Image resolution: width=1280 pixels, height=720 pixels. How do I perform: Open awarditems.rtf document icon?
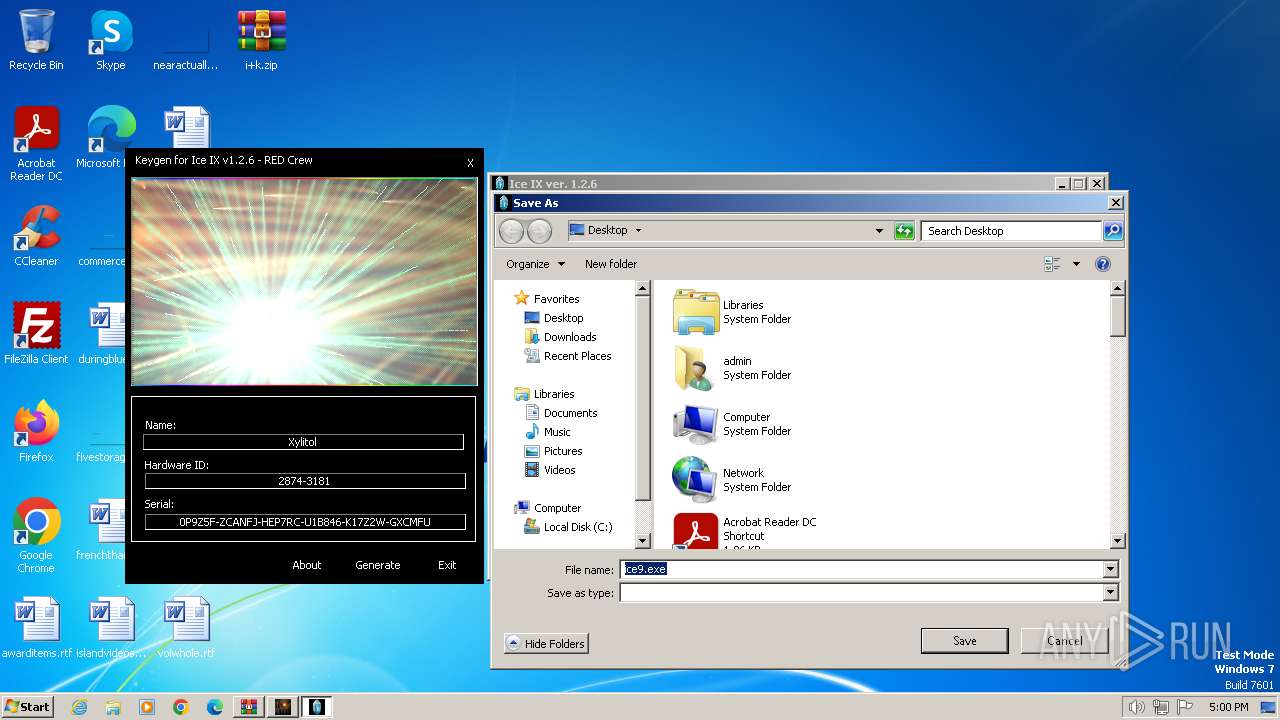(37, 627)
